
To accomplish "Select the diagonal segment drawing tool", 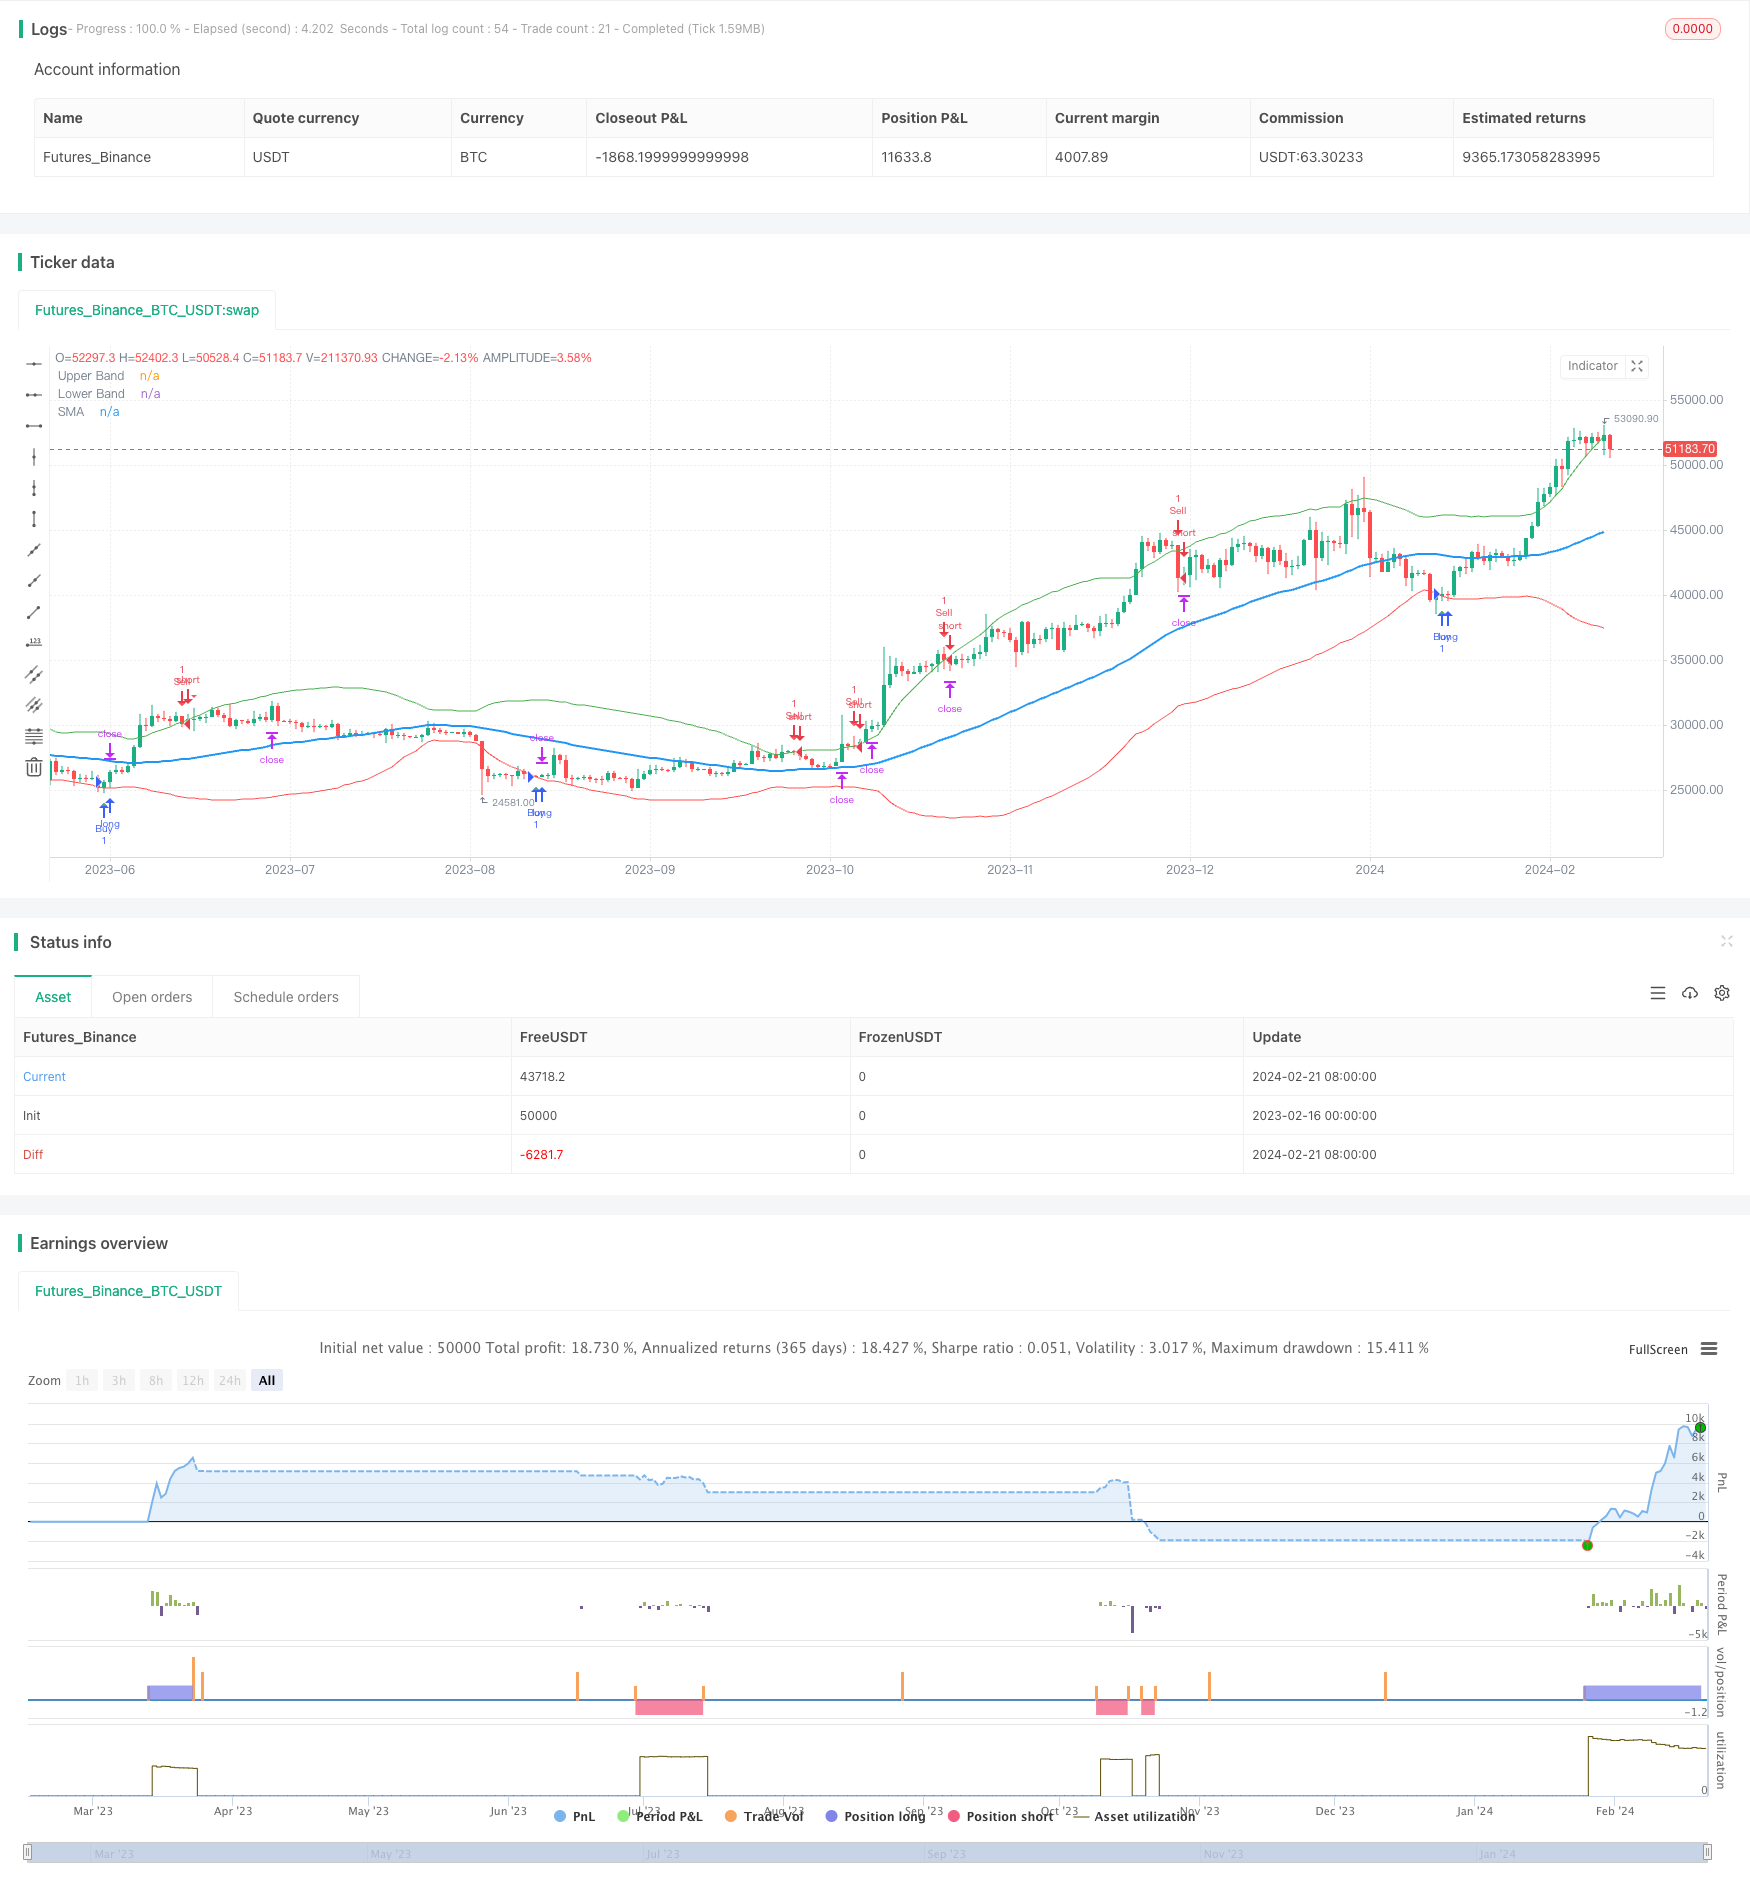I will click(x=34, y=612).
